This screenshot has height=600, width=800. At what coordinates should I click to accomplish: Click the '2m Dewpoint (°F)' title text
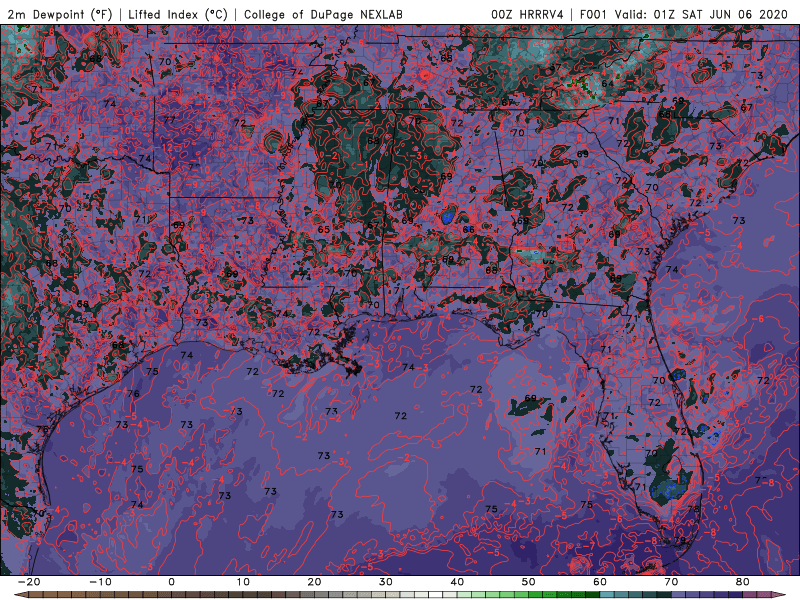click(60, 14)
